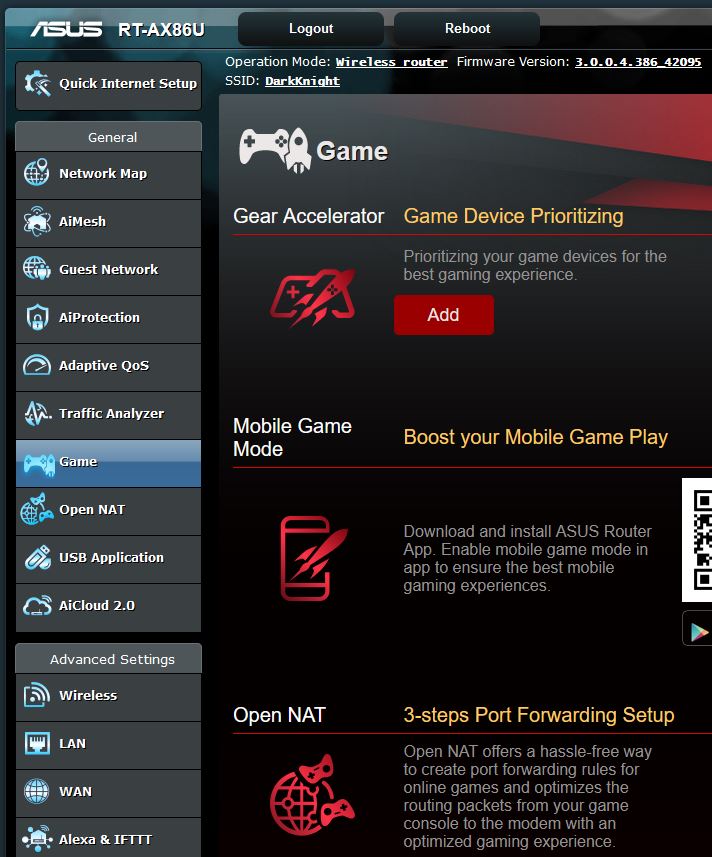Open AiCloud 2.0 cloud icon
The width and height of the screenshot is (712, 857).
point(37,606)
